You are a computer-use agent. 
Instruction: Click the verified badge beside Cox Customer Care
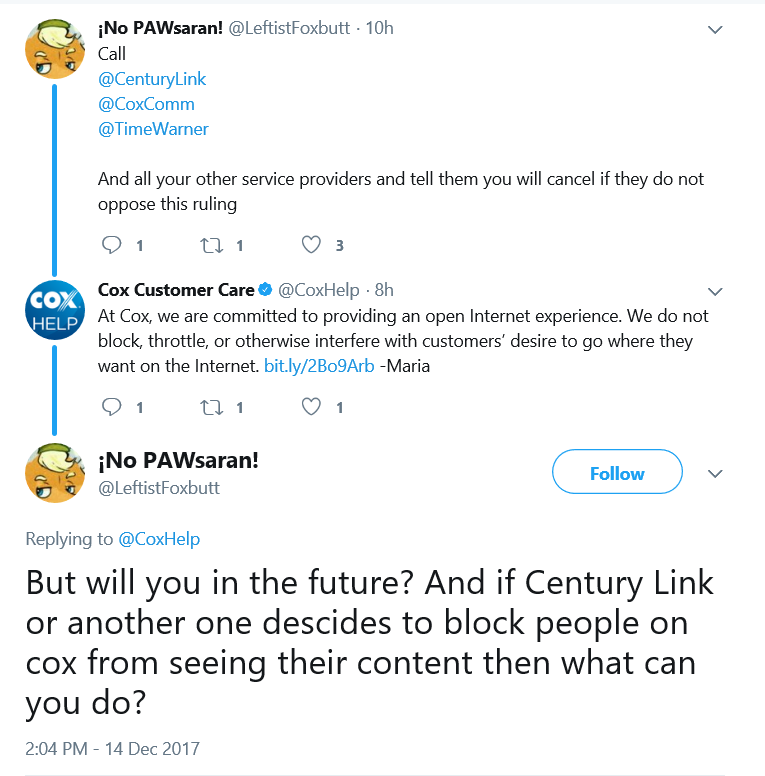tap(266, 290)
